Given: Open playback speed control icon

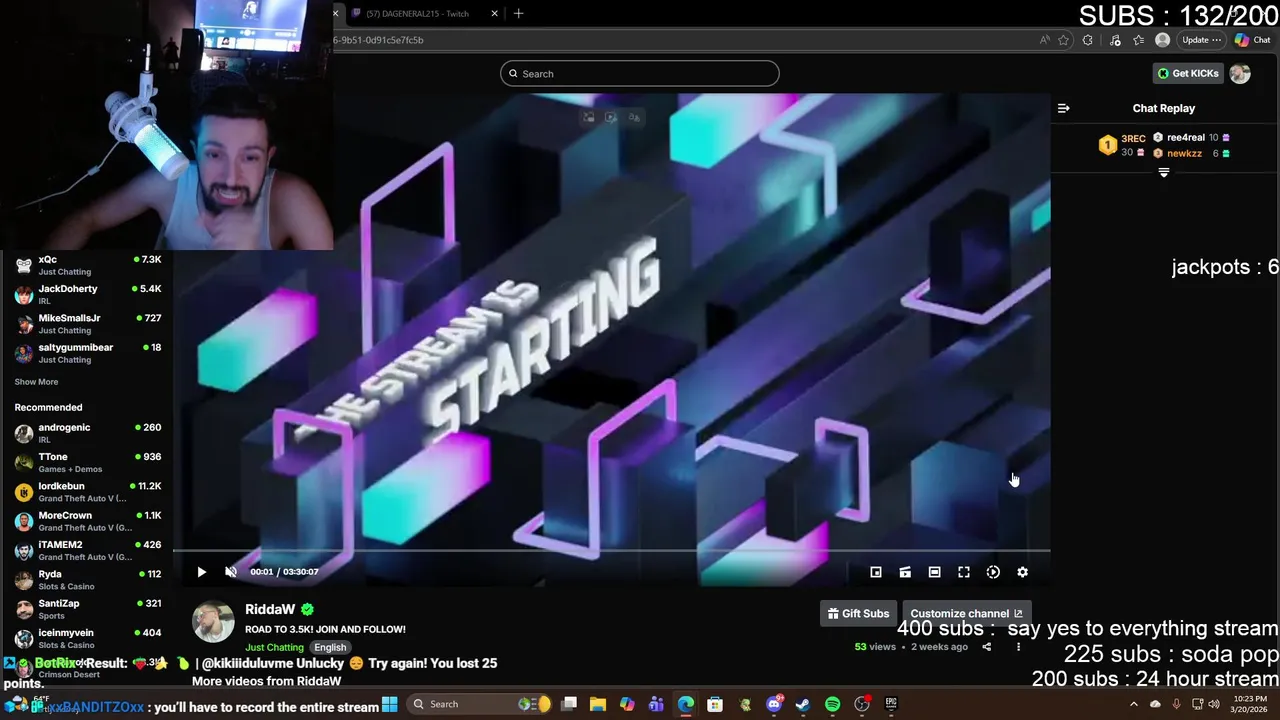Looking at the screenshot, I should [x=993, y=572].
